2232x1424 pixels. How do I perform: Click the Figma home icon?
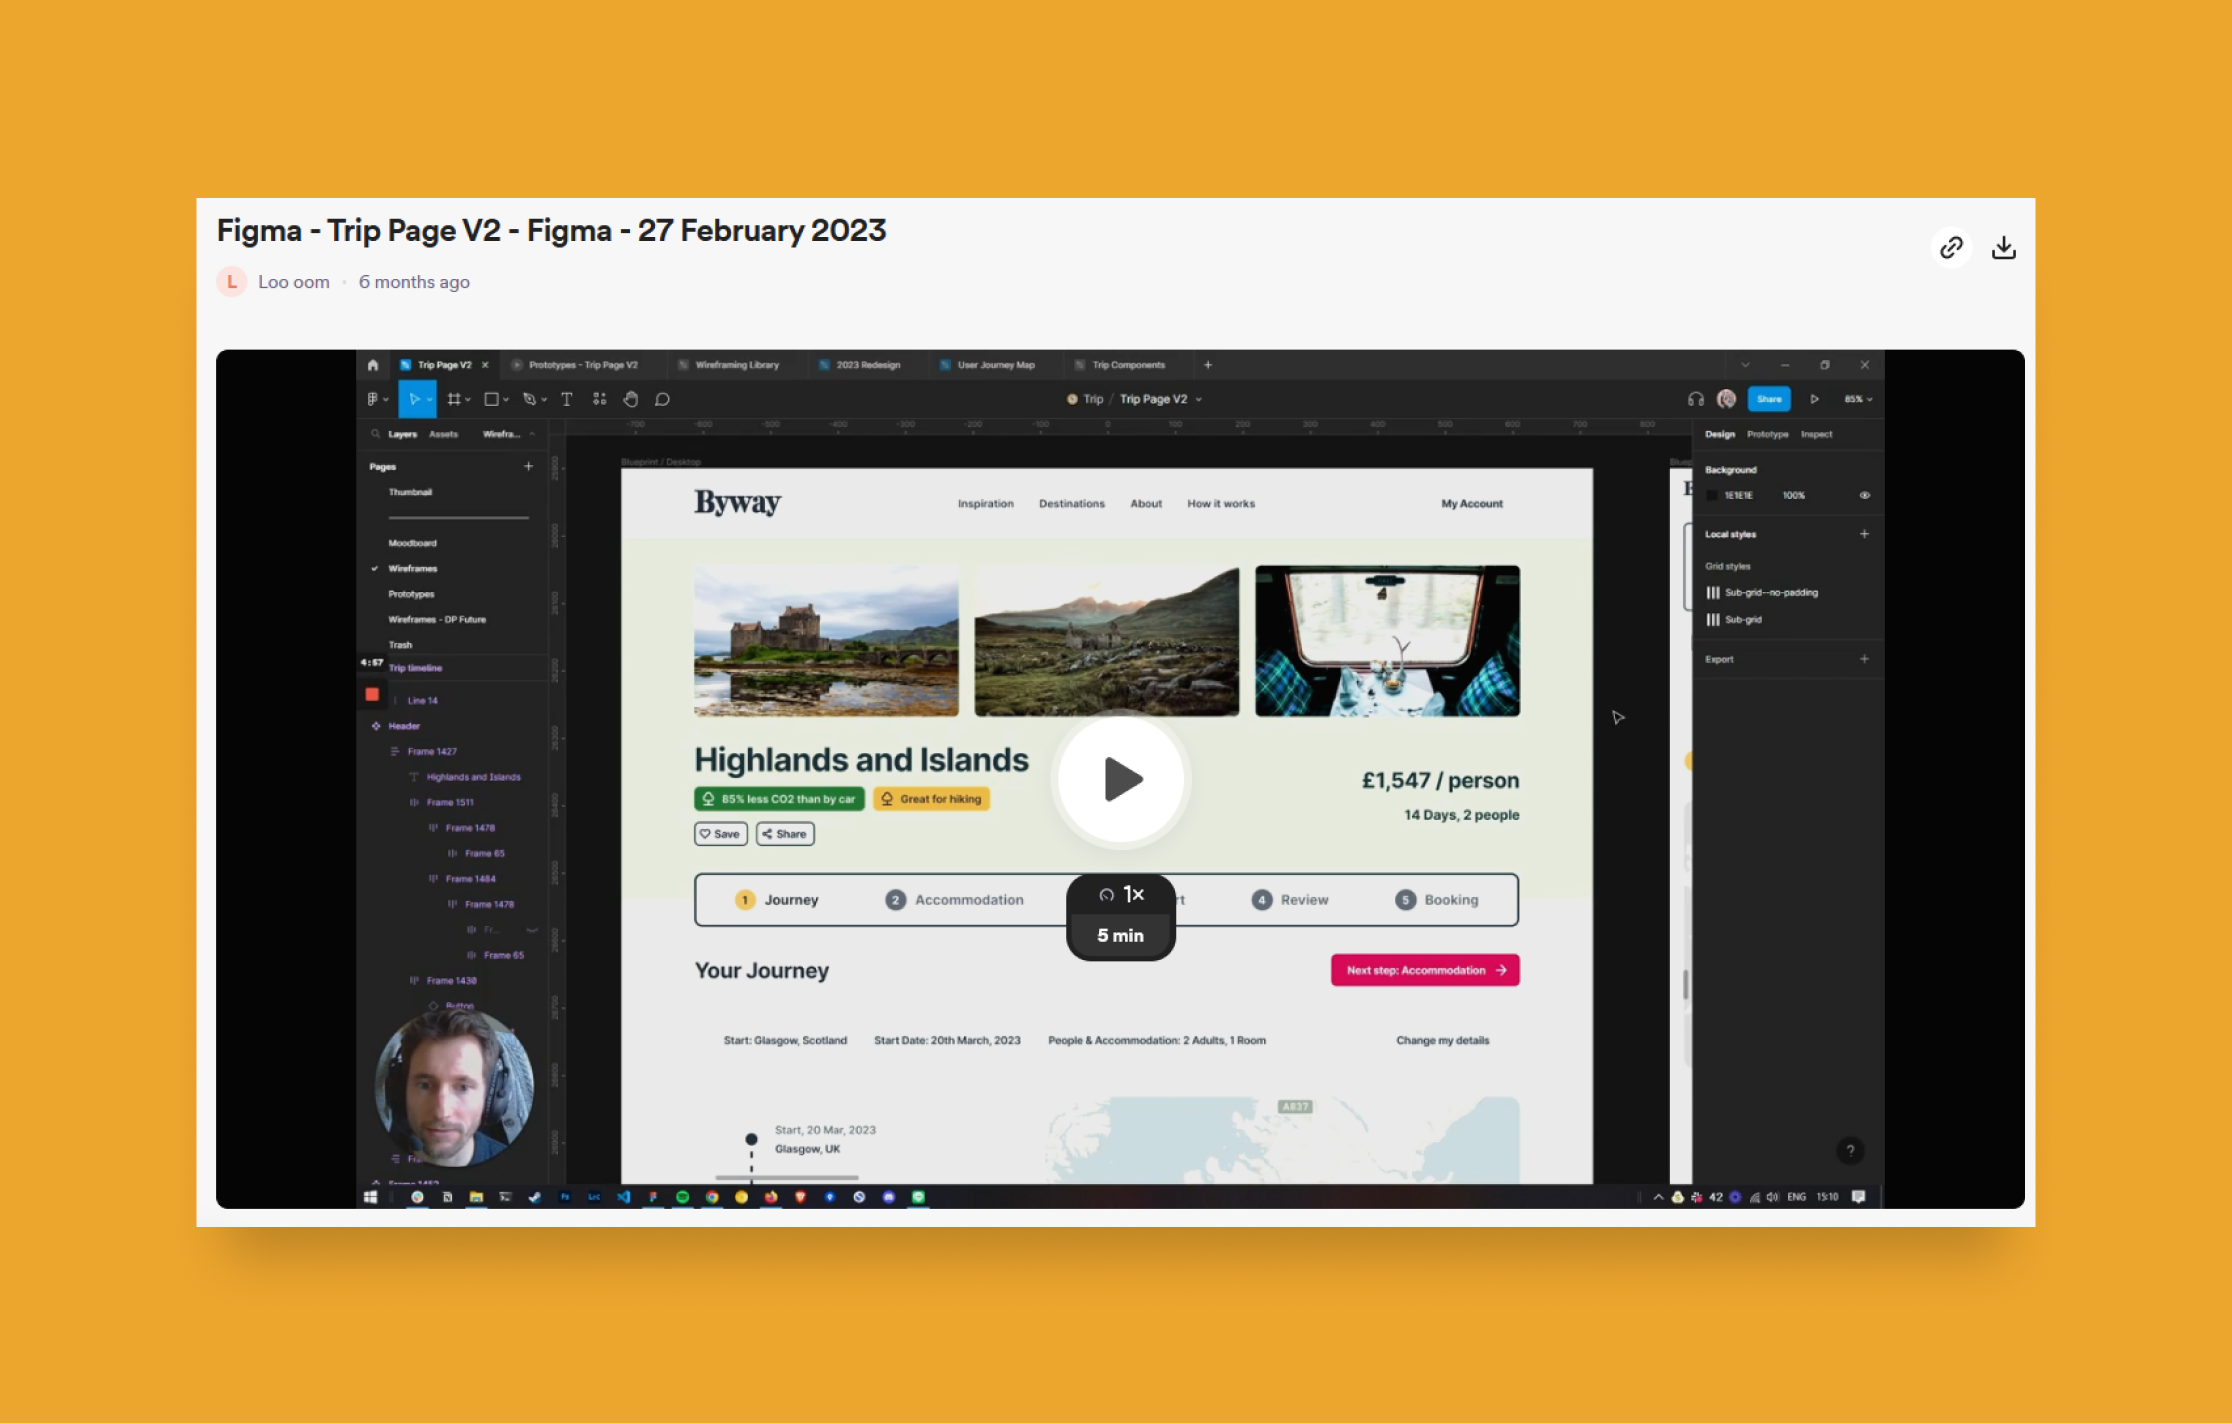point(373,365)
